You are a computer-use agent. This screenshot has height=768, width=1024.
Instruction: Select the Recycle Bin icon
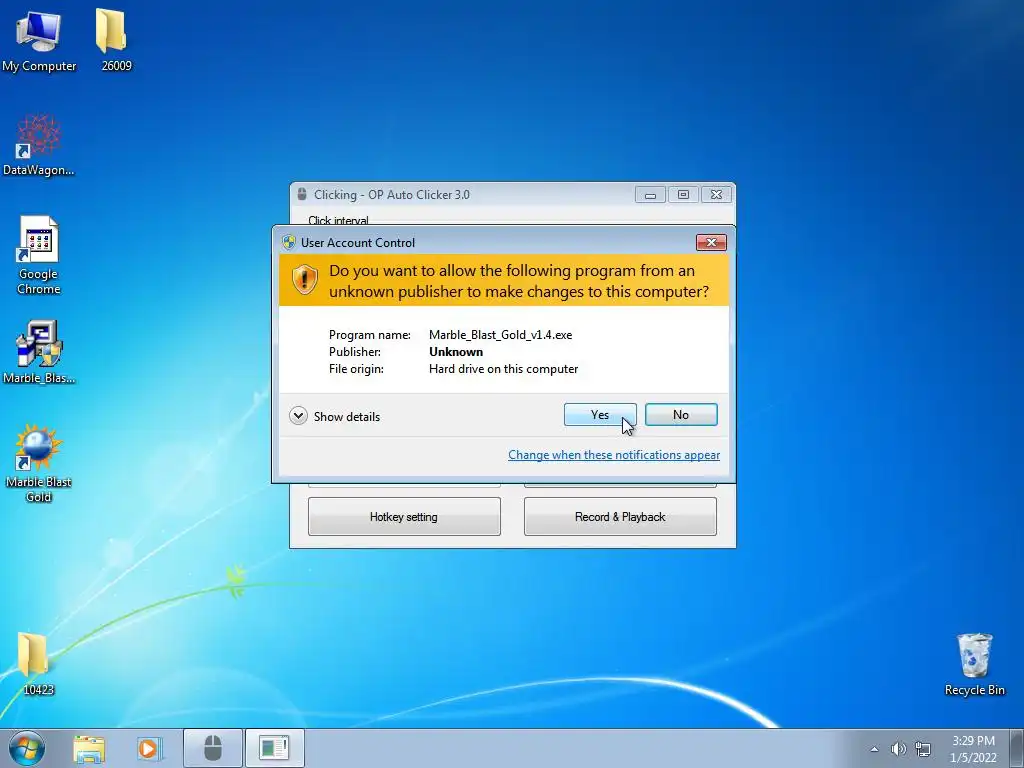(x=974, y=664)
